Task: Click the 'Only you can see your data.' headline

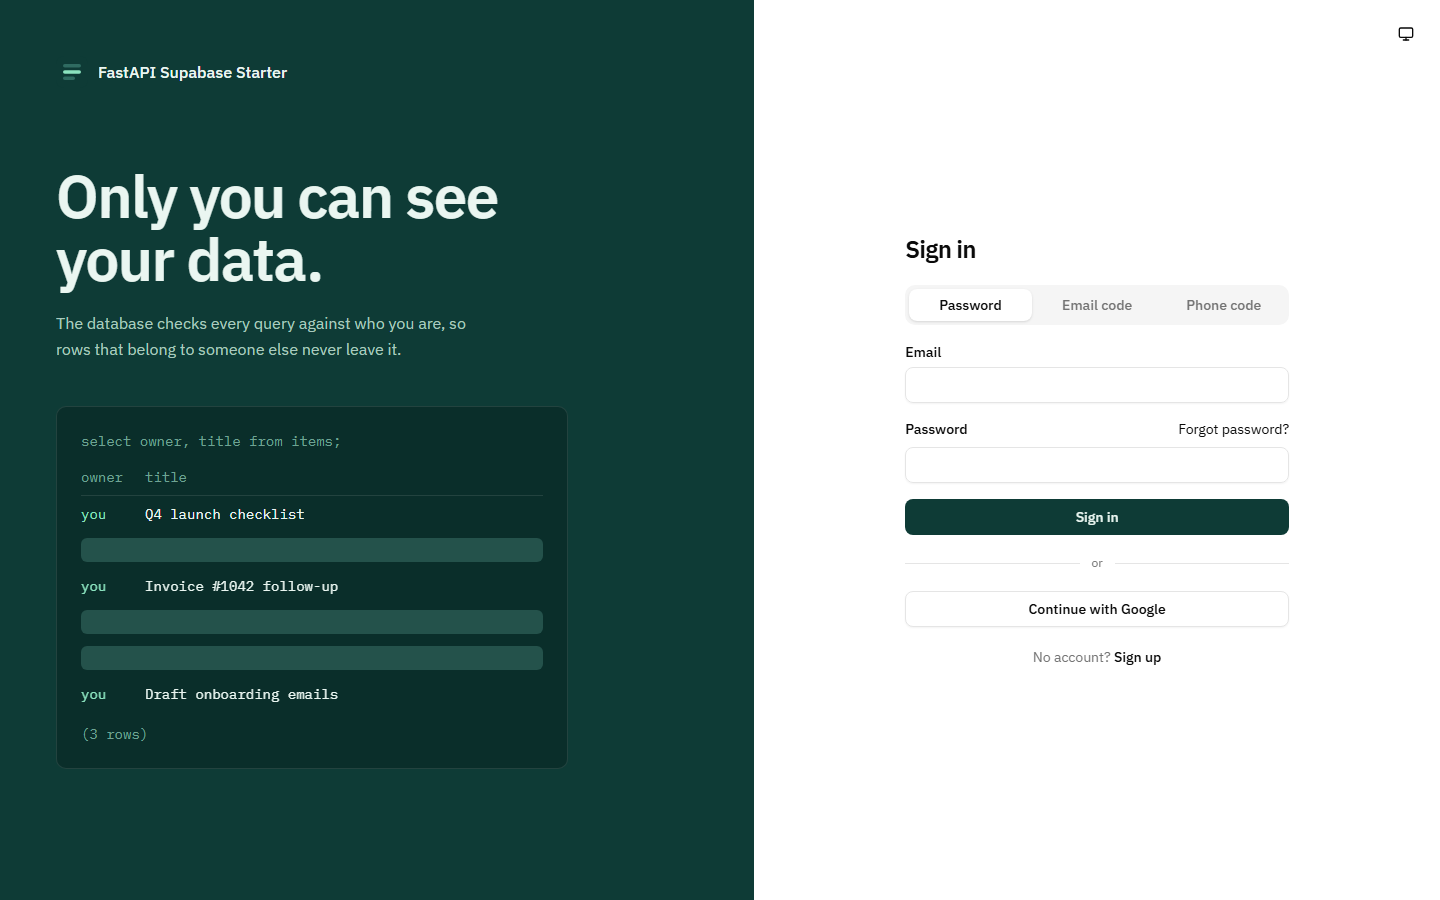Action: pyautogui.click(x=277, y=229)
